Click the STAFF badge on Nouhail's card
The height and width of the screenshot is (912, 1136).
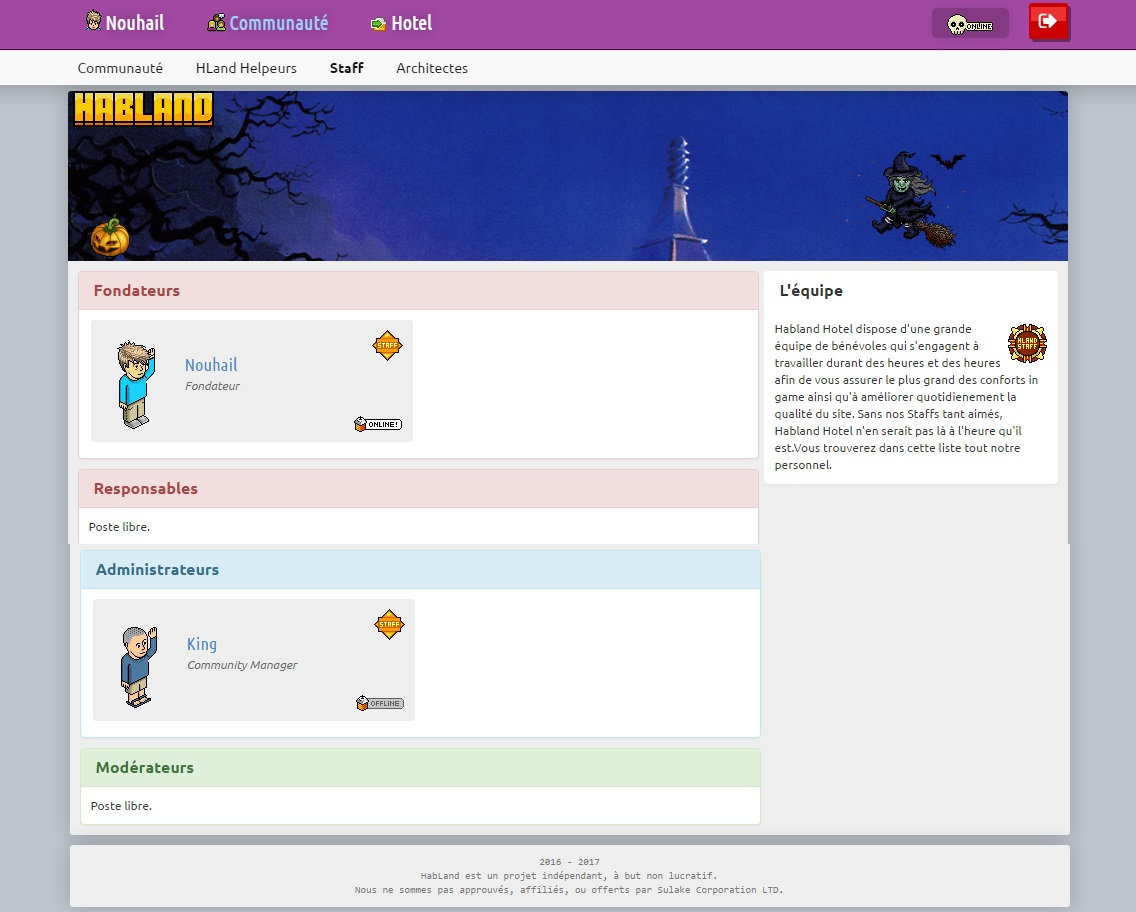[387, 344]
